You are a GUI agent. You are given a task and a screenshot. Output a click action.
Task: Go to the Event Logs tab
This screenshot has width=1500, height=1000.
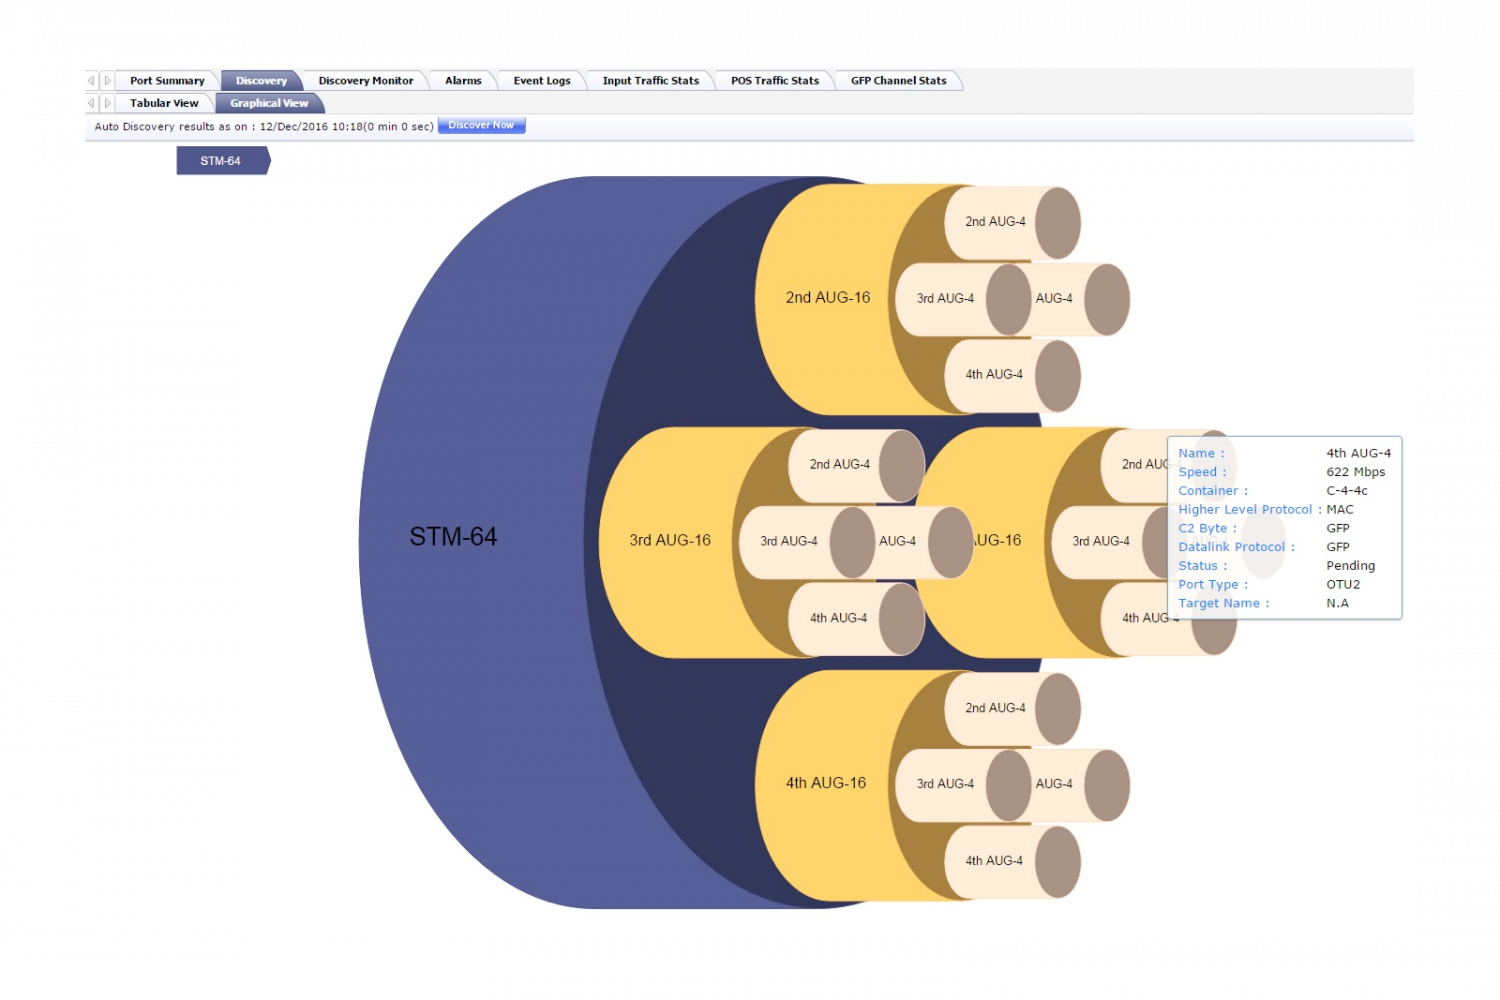tap(542, 81)
